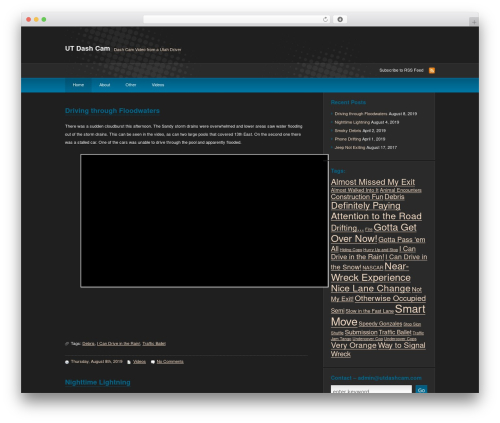Select tag Wreck

coord(341,354)
